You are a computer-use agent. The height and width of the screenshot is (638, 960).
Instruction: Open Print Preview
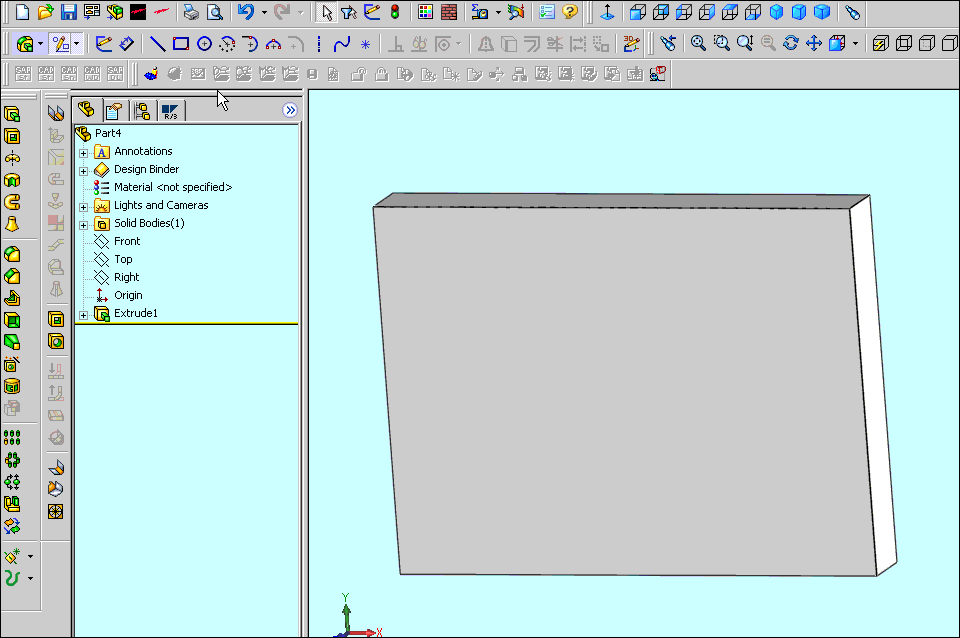coord(214,12)
